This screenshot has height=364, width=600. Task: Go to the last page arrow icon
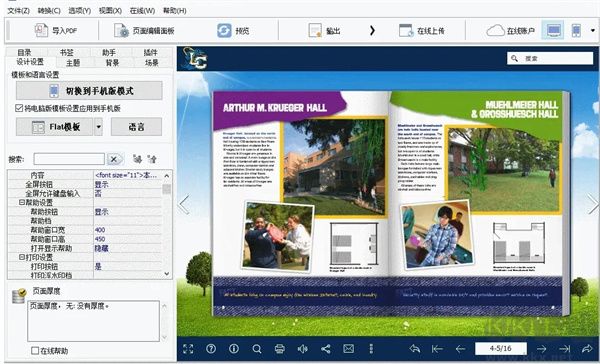(564, 349)
